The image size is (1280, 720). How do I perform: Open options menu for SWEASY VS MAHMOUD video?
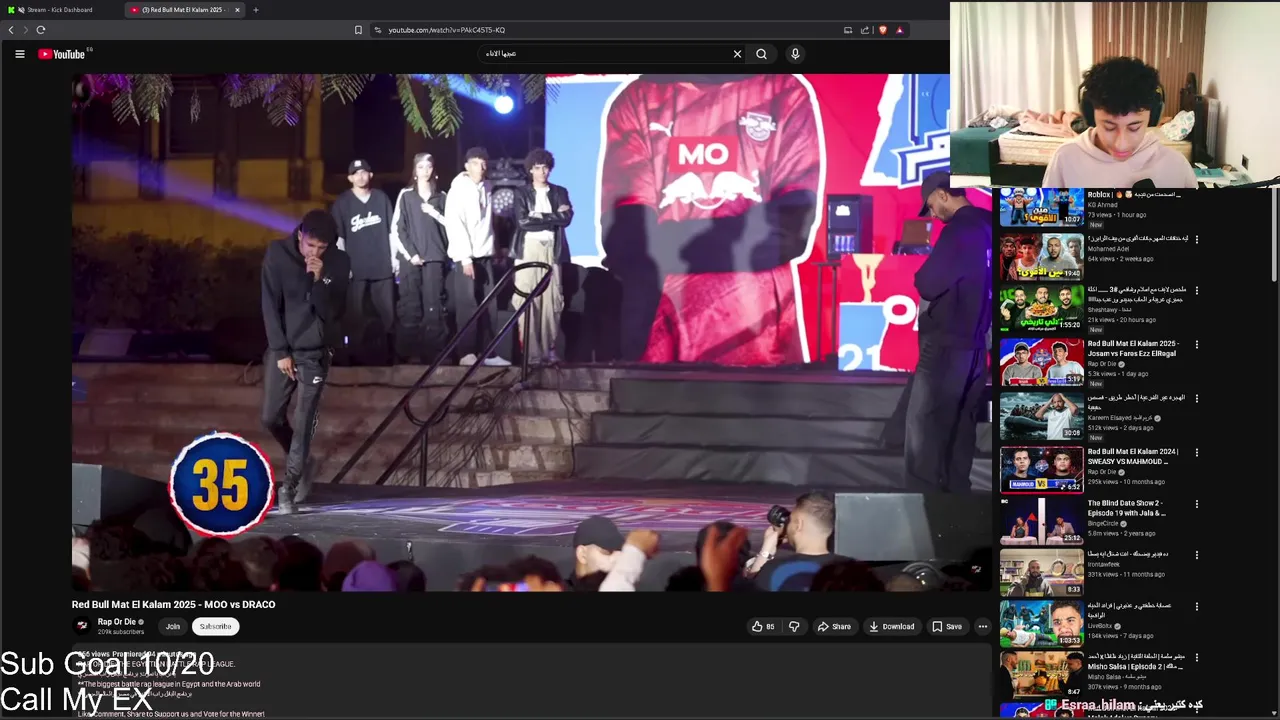1196,452
